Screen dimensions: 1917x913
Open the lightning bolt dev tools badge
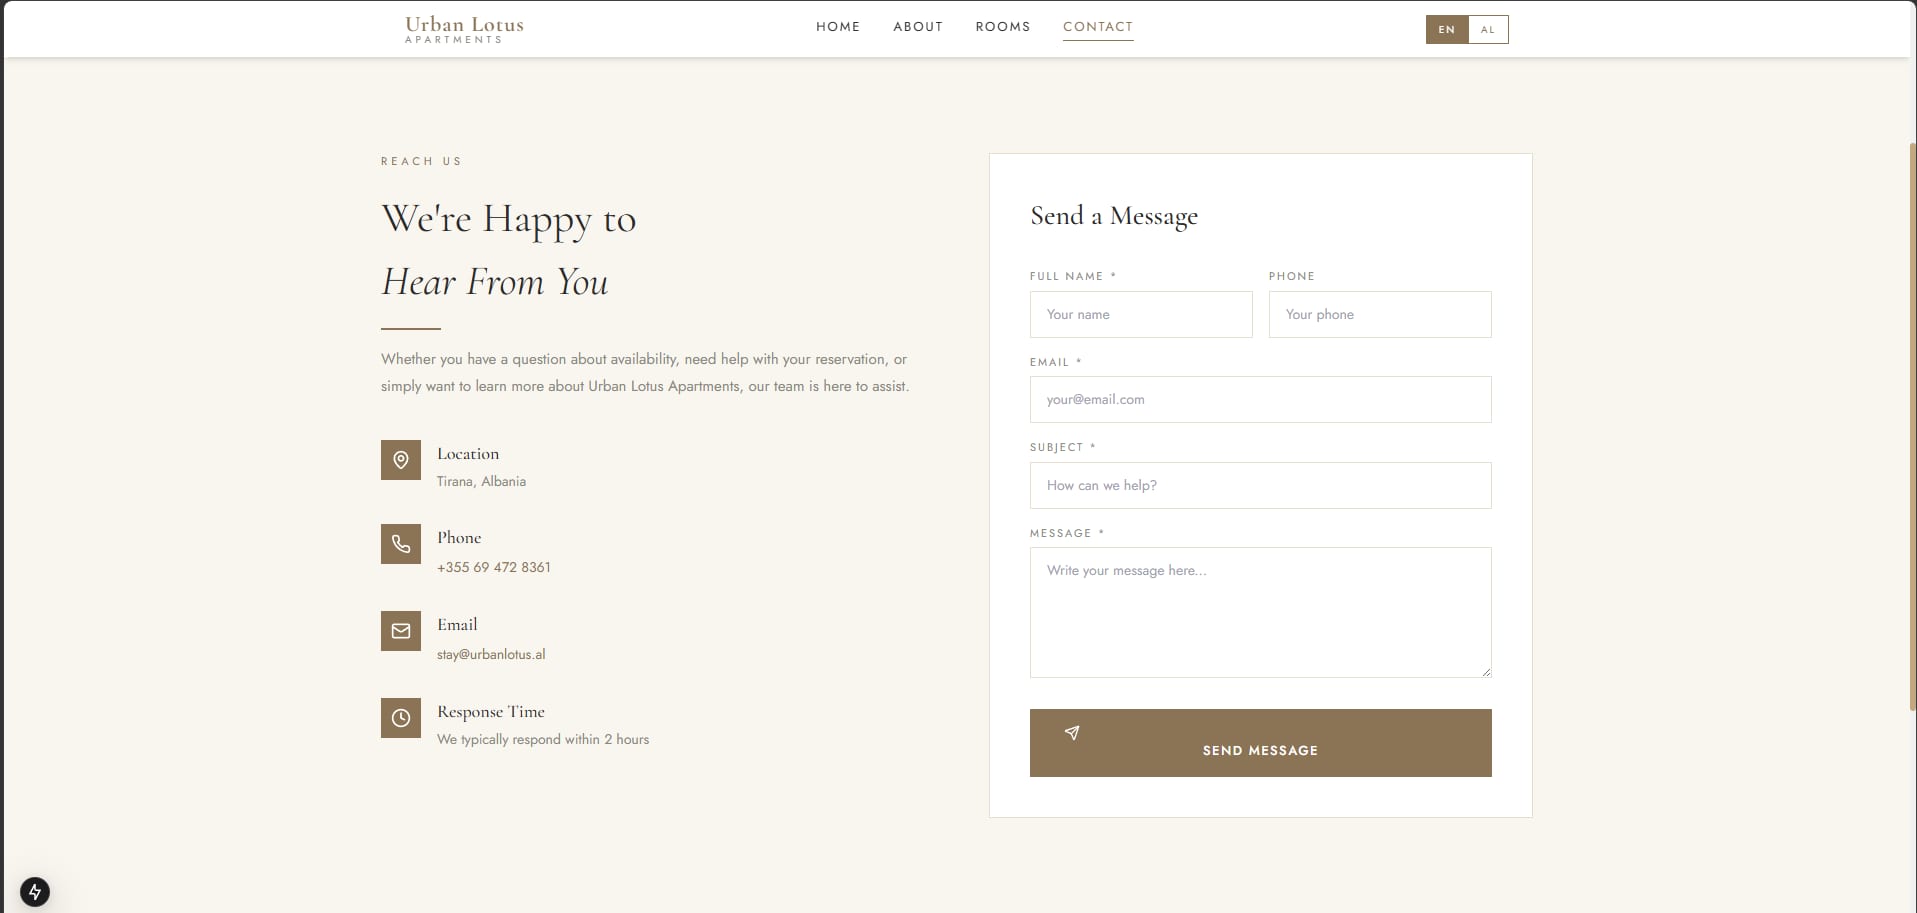point(35,892)
